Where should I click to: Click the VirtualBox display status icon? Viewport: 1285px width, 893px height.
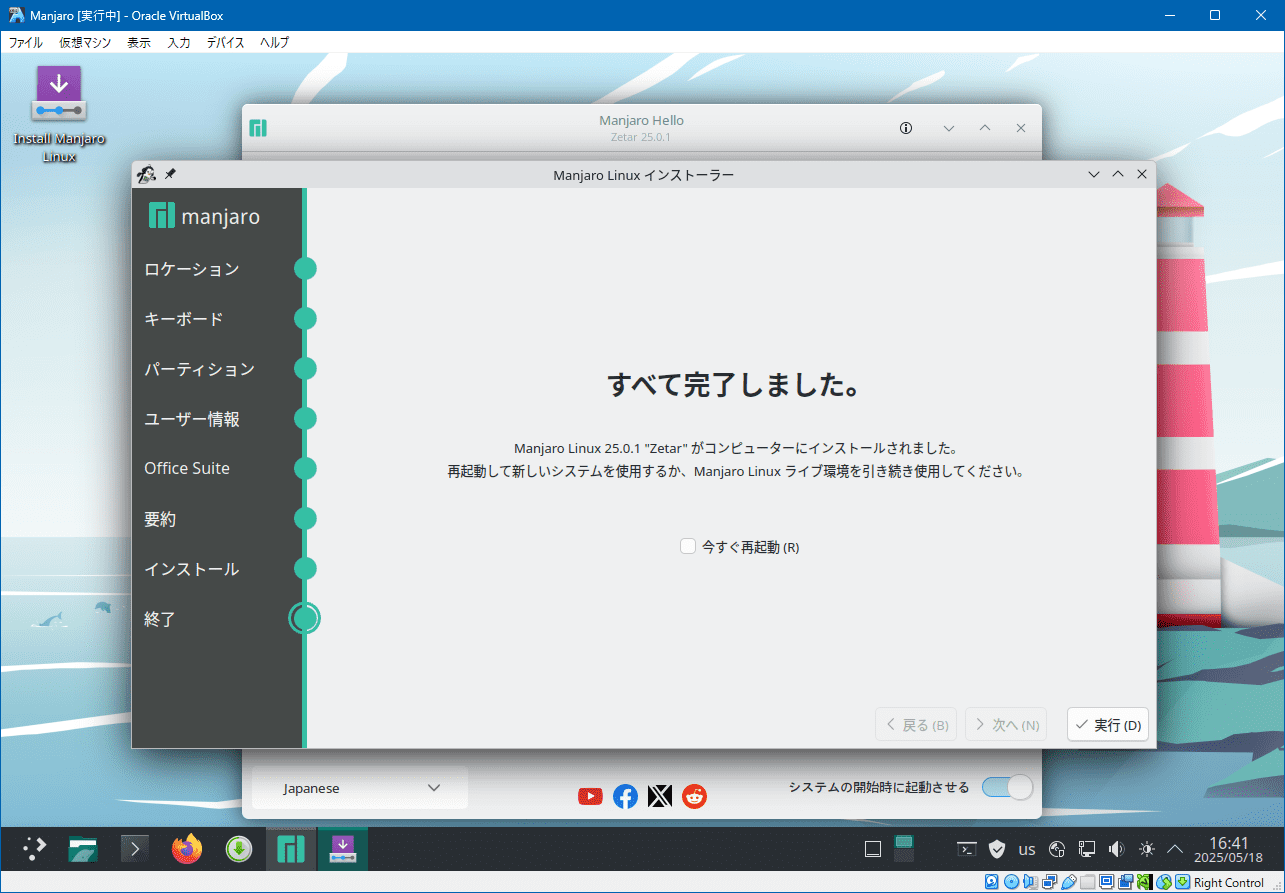point(1106,882)
